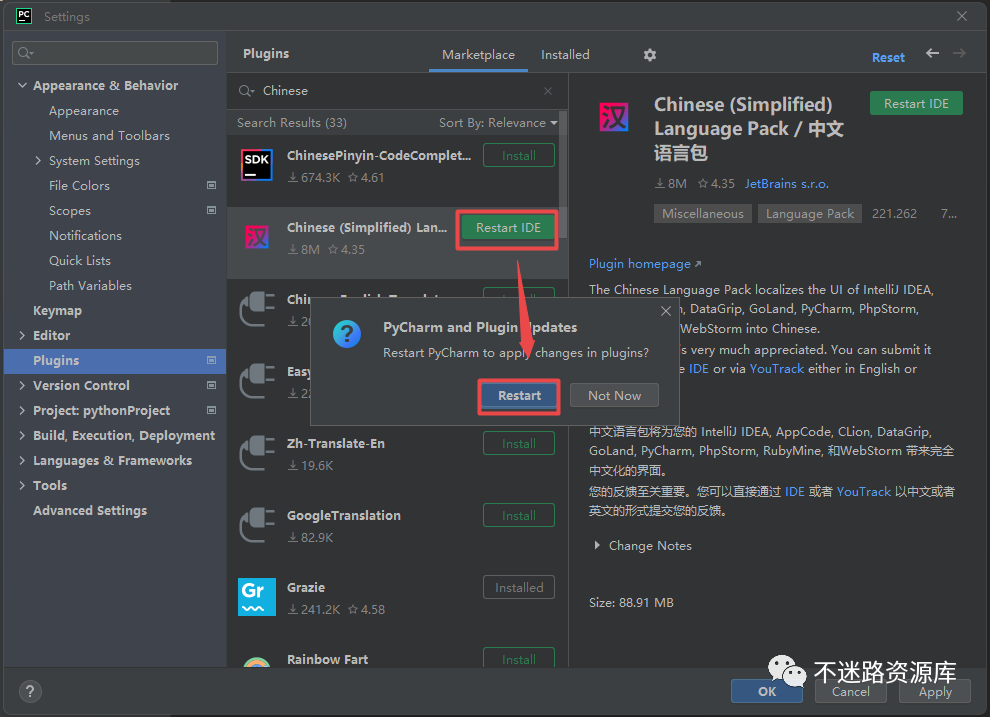The width and height of the screenshot is (990, 717).
Task: Expand the Editor settings category
Action: pos(23,336)
